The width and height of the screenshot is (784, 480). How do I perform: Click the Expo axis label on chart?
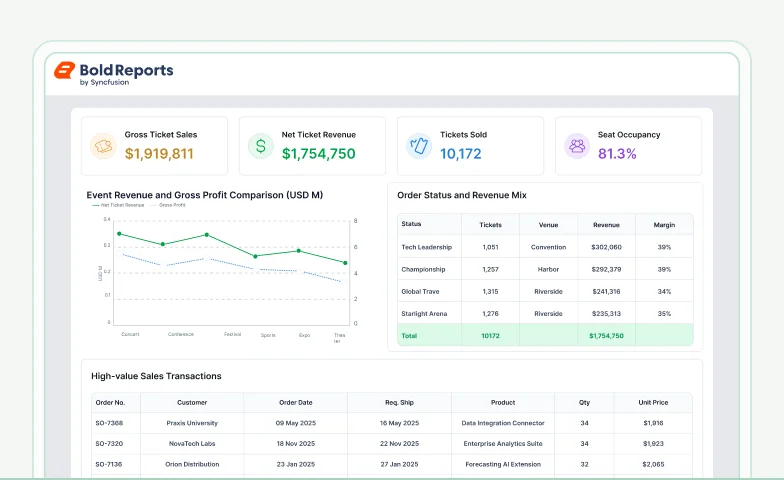304,335
